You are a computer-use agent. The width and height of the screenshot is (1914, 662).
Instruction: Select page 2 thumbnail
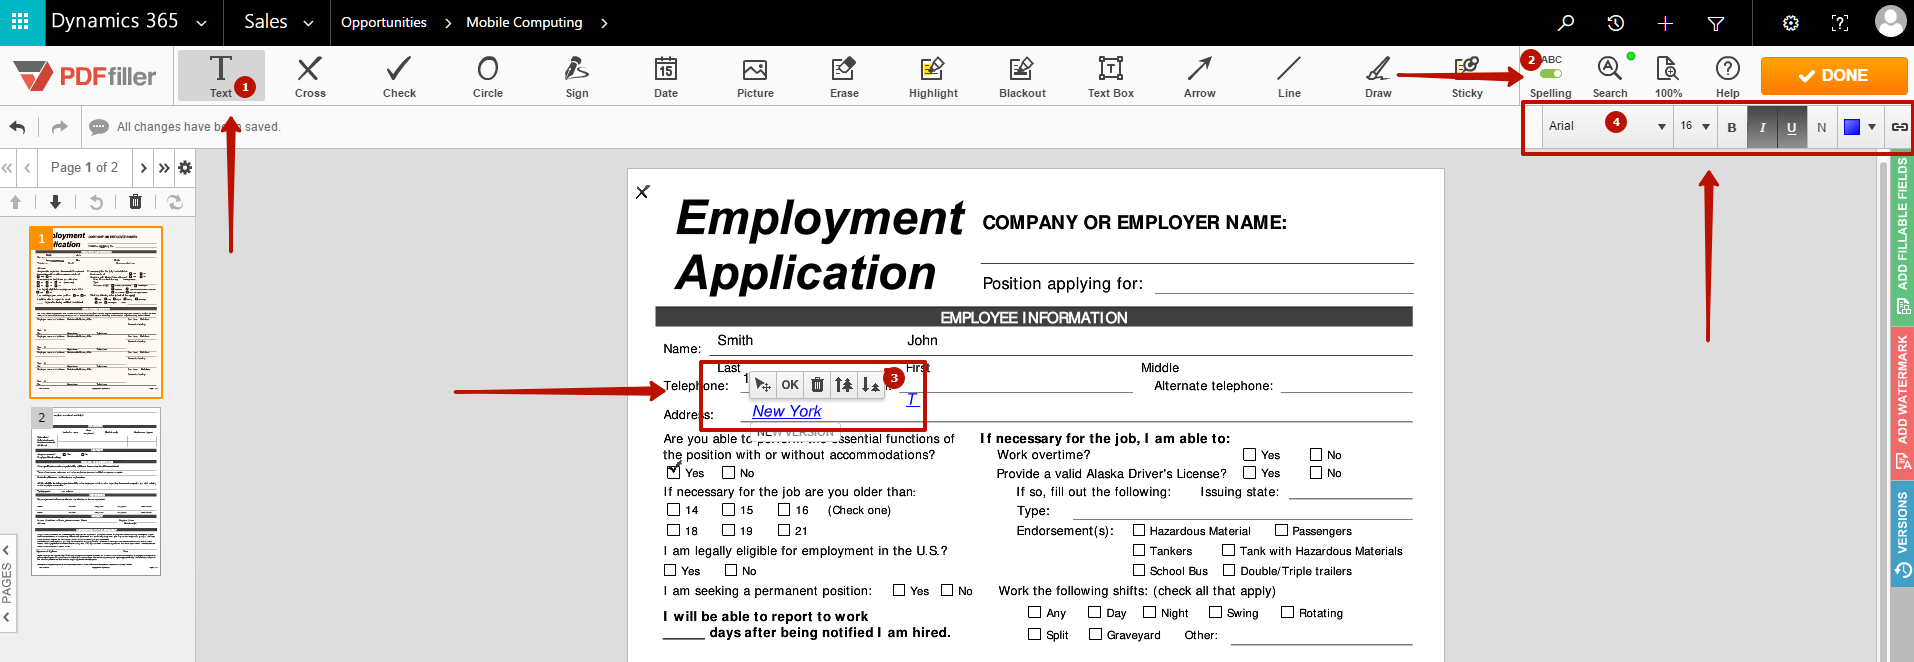pos(96,491)
